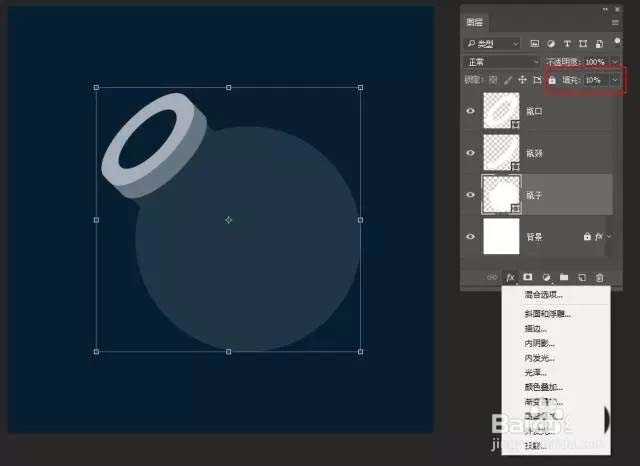Click the 填充 fill value field

(594, 79)
